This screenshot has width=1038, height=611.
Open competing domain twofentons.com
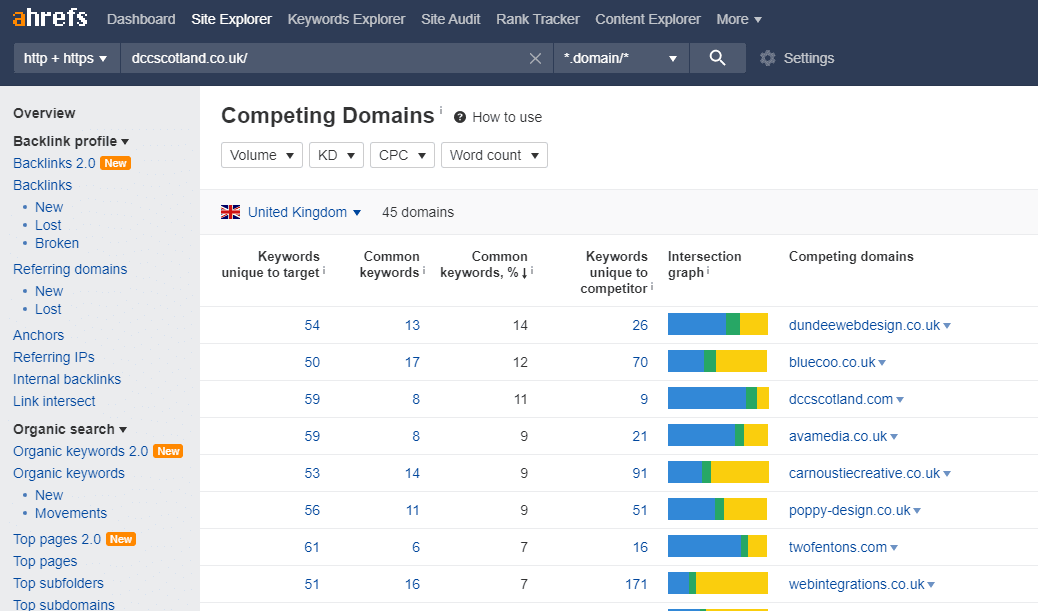coord(837,547)
